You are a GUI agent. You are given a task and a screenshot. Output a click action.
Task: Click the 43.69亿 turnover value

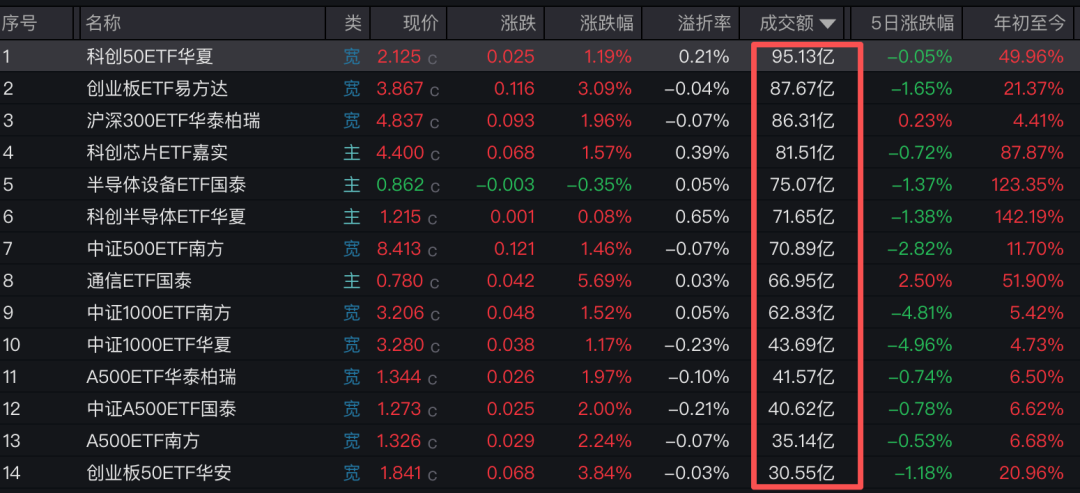(x=803, y=345)
